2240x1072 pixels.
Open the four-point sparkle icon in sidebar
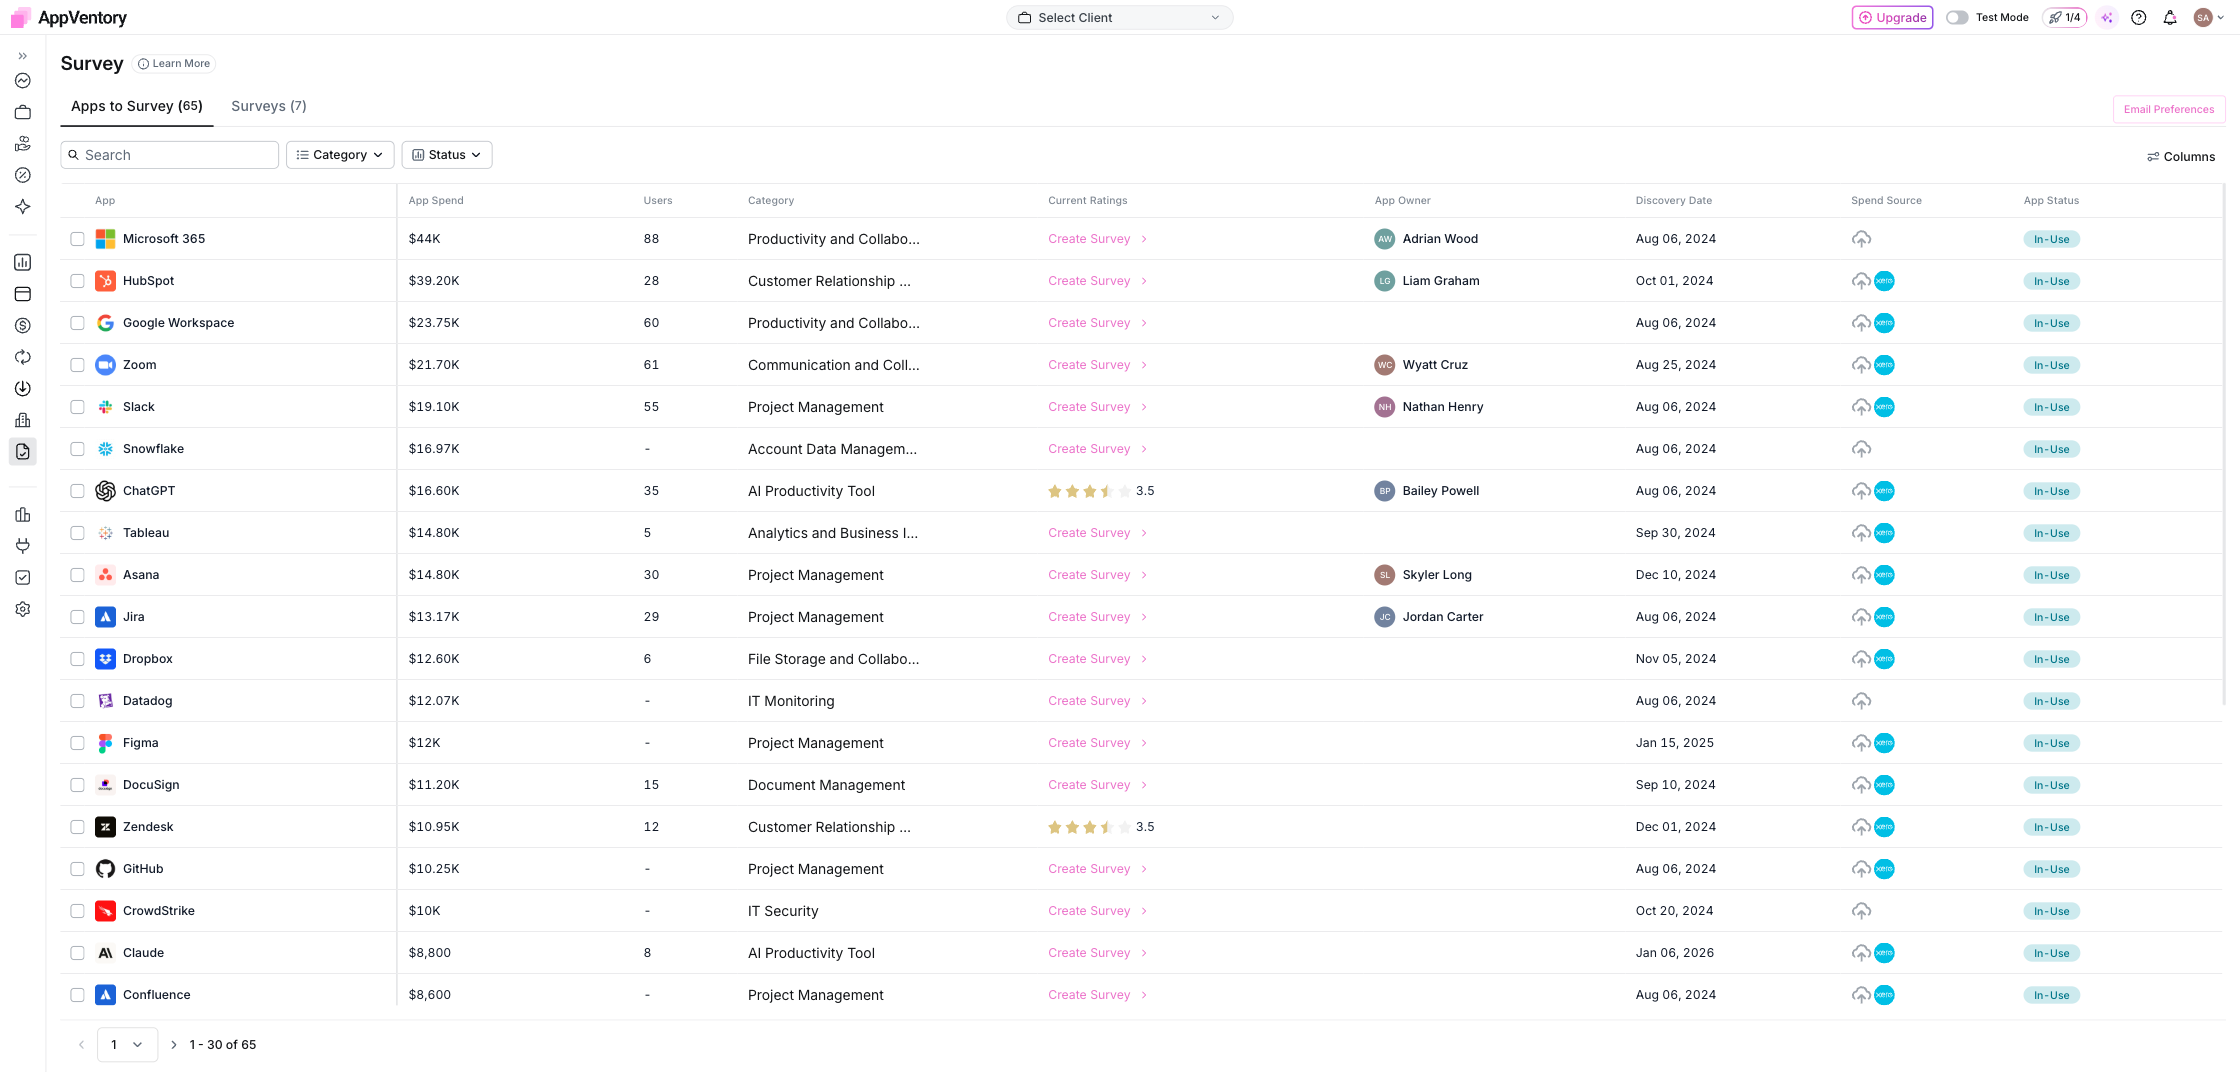point(22,207)
